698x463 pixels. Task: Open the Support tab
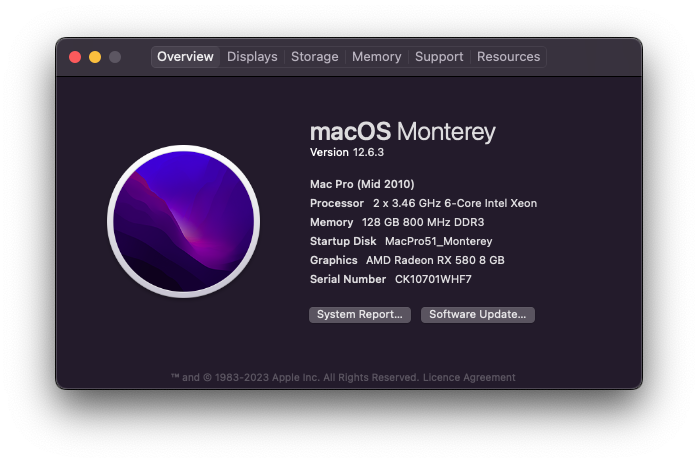[439, 57]
